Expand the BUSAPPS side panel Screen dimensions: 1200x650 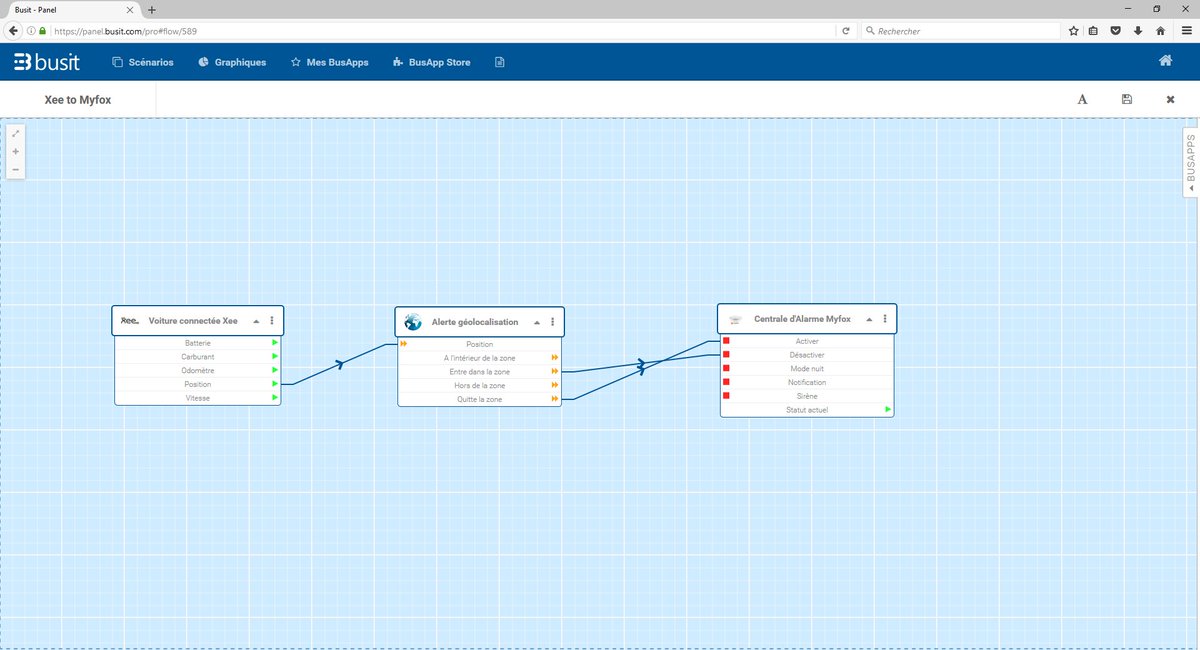1190,162
